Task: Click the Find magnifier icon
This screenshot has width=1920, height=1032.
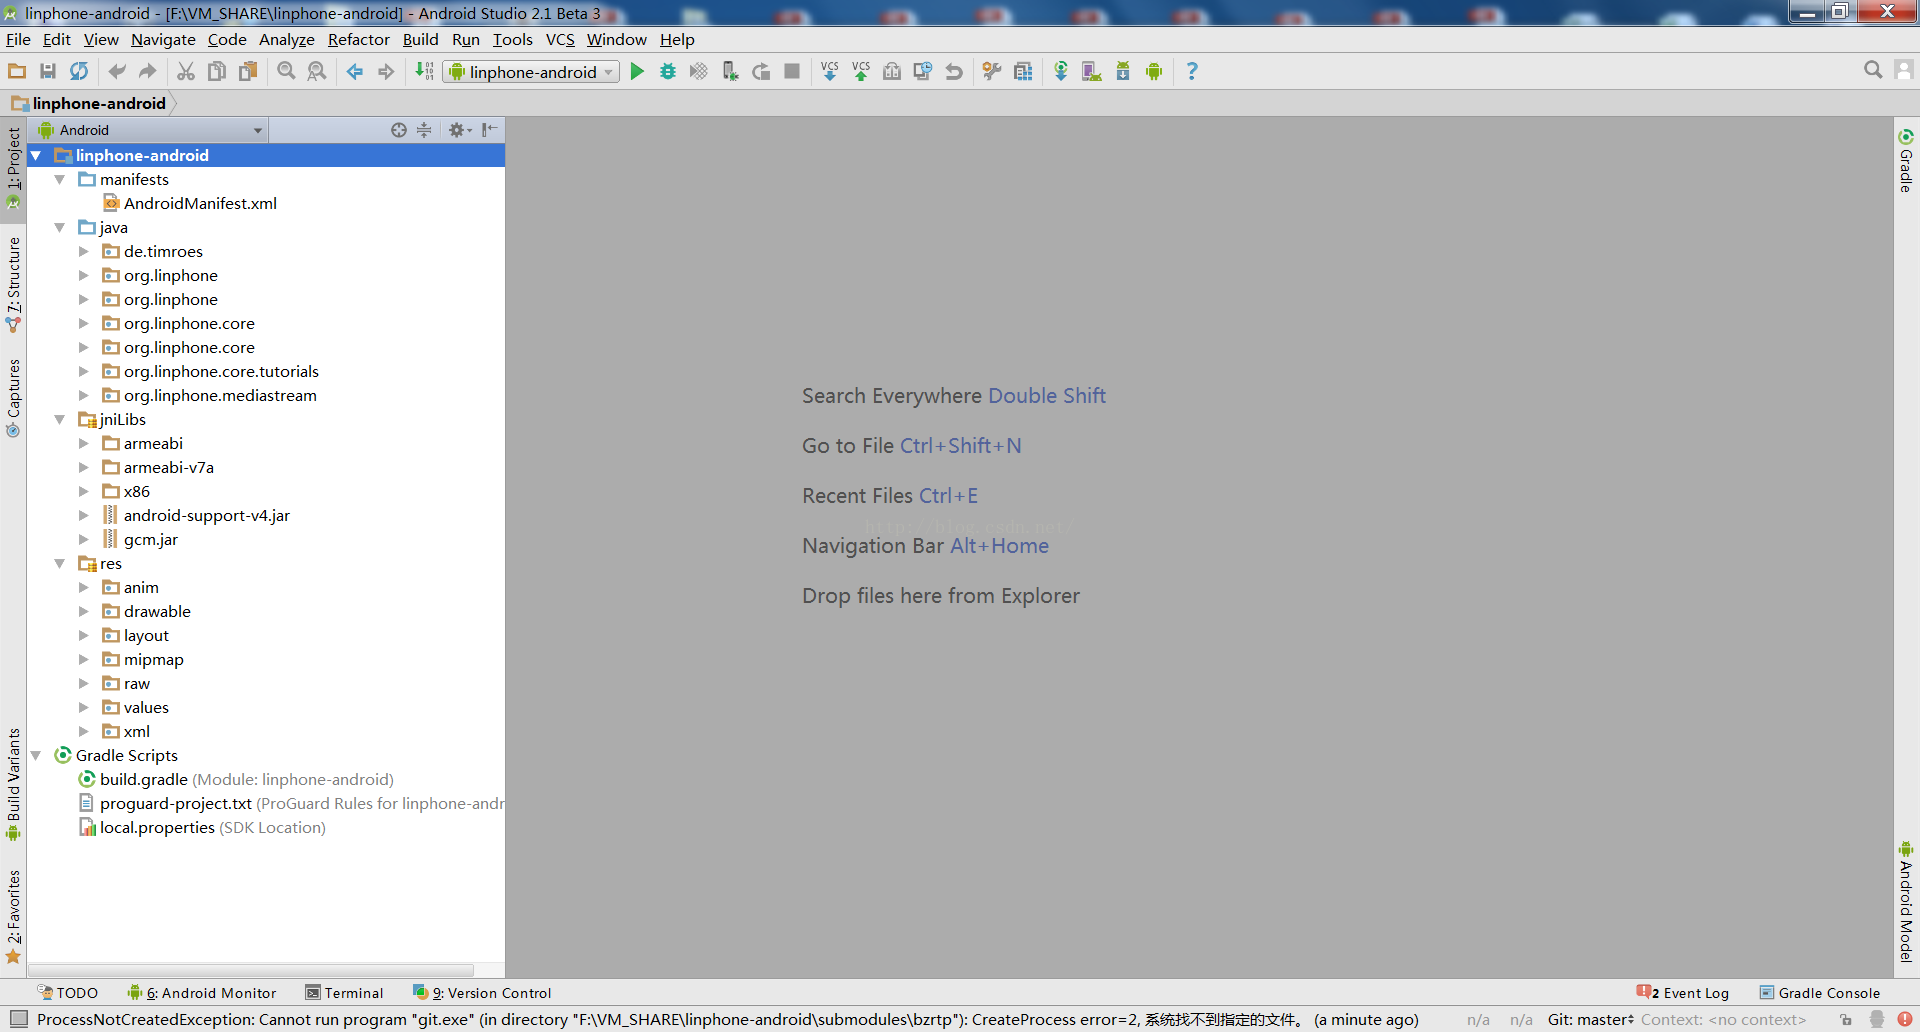Action: tap(286, 71)
